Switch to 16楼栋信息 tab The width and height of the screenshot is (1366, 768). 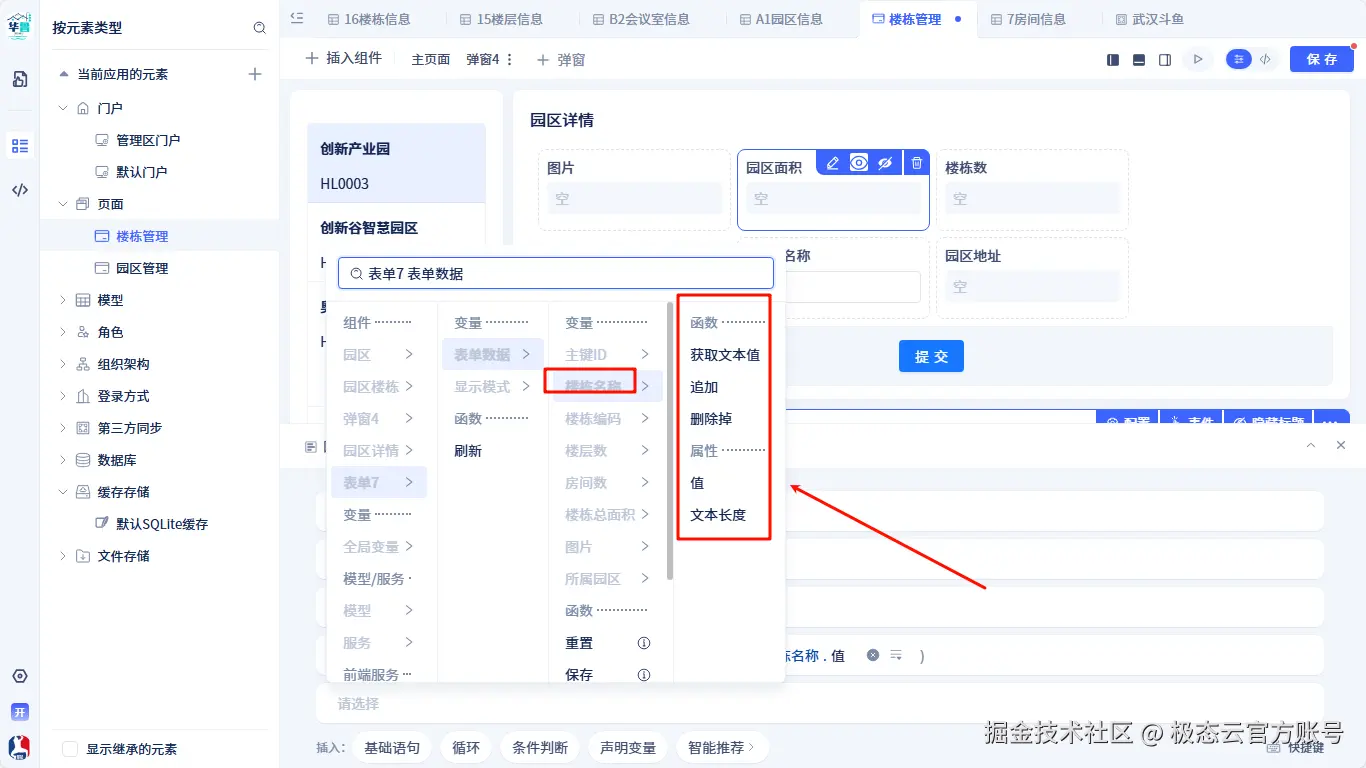(368, 19)
